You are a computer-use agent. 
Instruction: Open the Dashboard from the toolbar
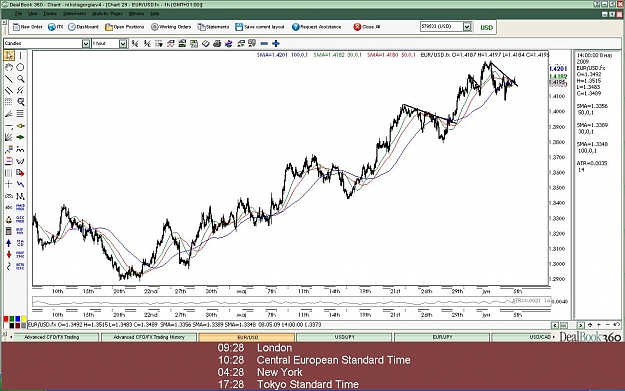tap(83, 27)
